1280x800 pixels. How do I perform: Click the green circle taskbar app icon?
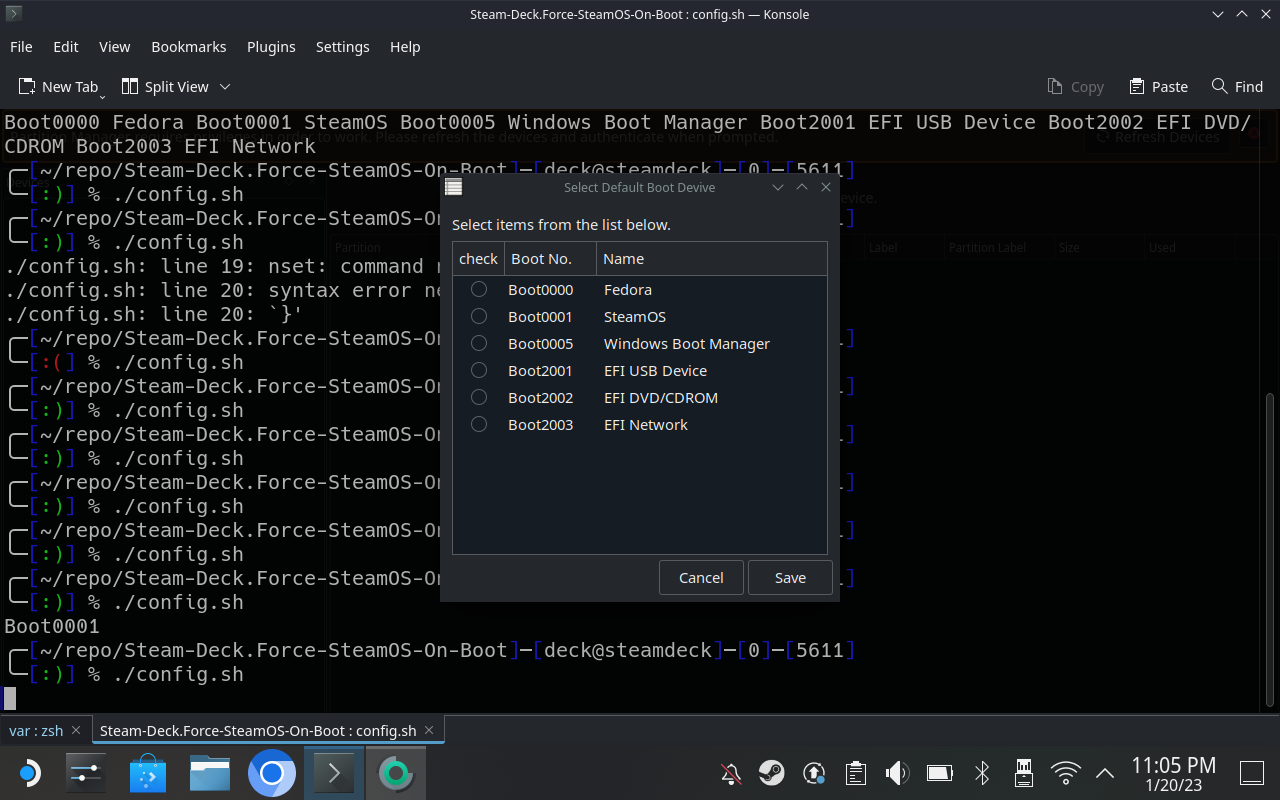(396, 773)
